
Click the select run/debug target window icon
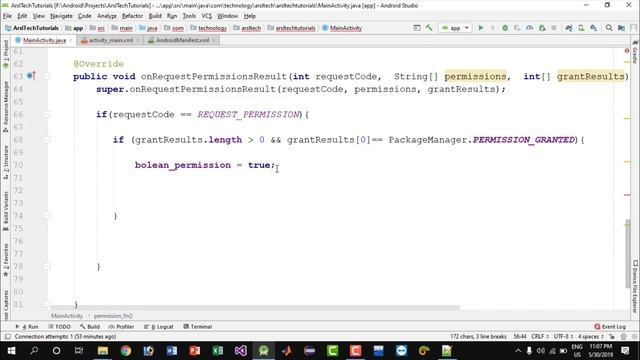[x=417, y=28]
